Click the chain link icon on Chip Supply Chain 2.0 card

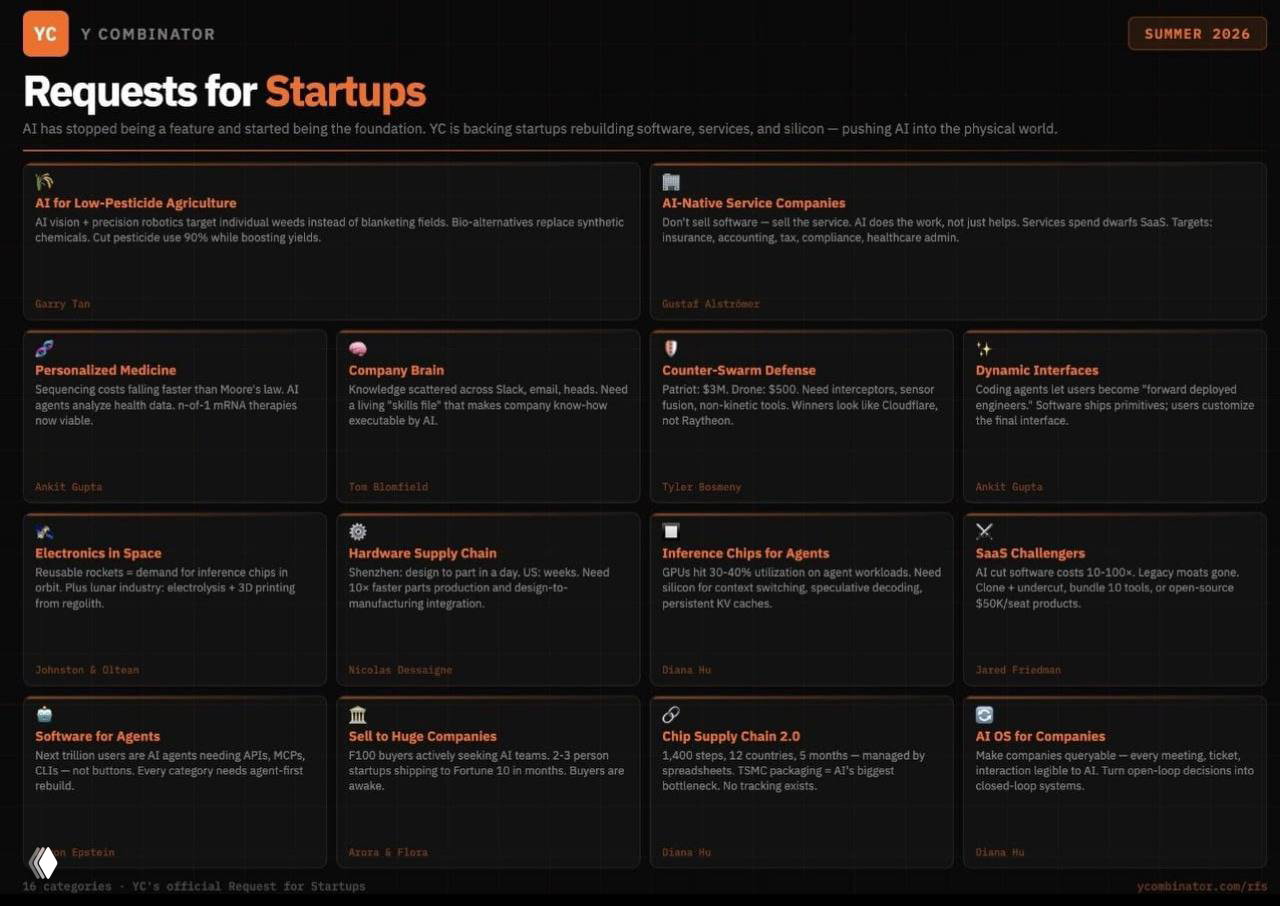671,715
